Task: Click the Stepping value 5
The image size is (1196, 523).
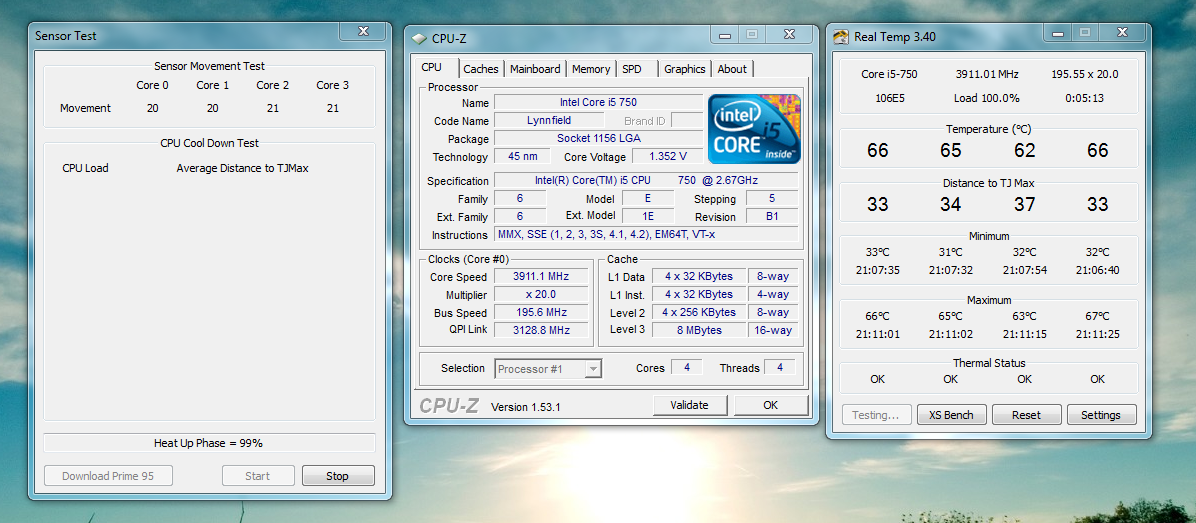Action: pos(772,199)
